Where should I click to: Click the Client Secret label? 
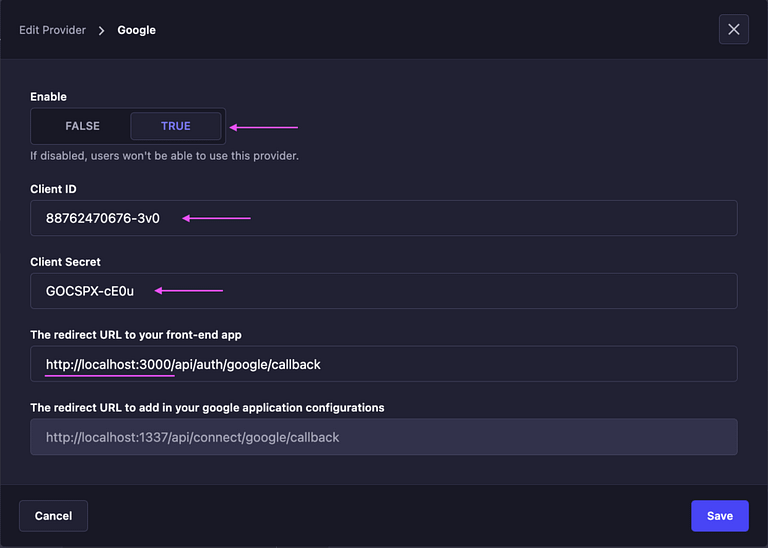[x=65, y=262]
